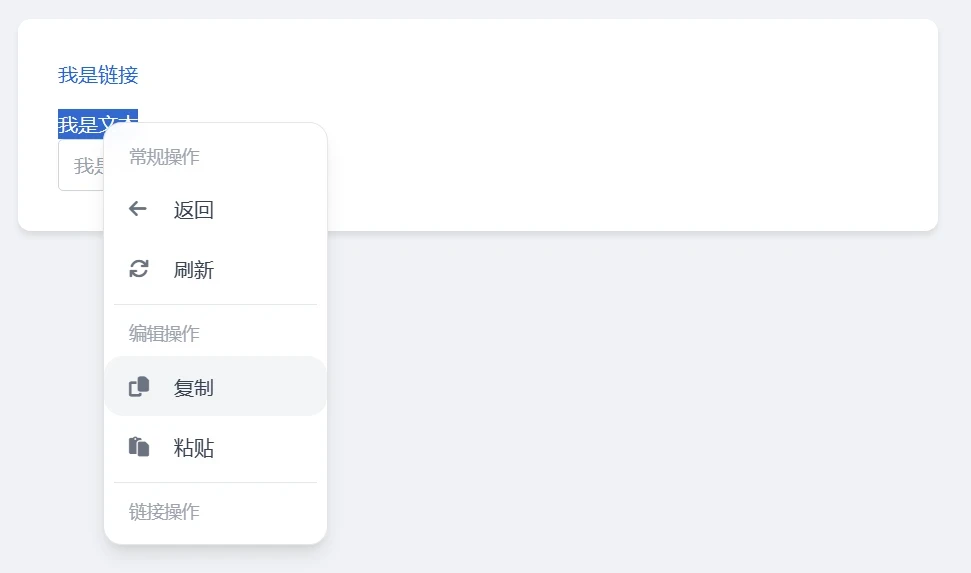Click gray page background right of menu
This screenshot has height=573, width=971.
[x=619, y=403]
